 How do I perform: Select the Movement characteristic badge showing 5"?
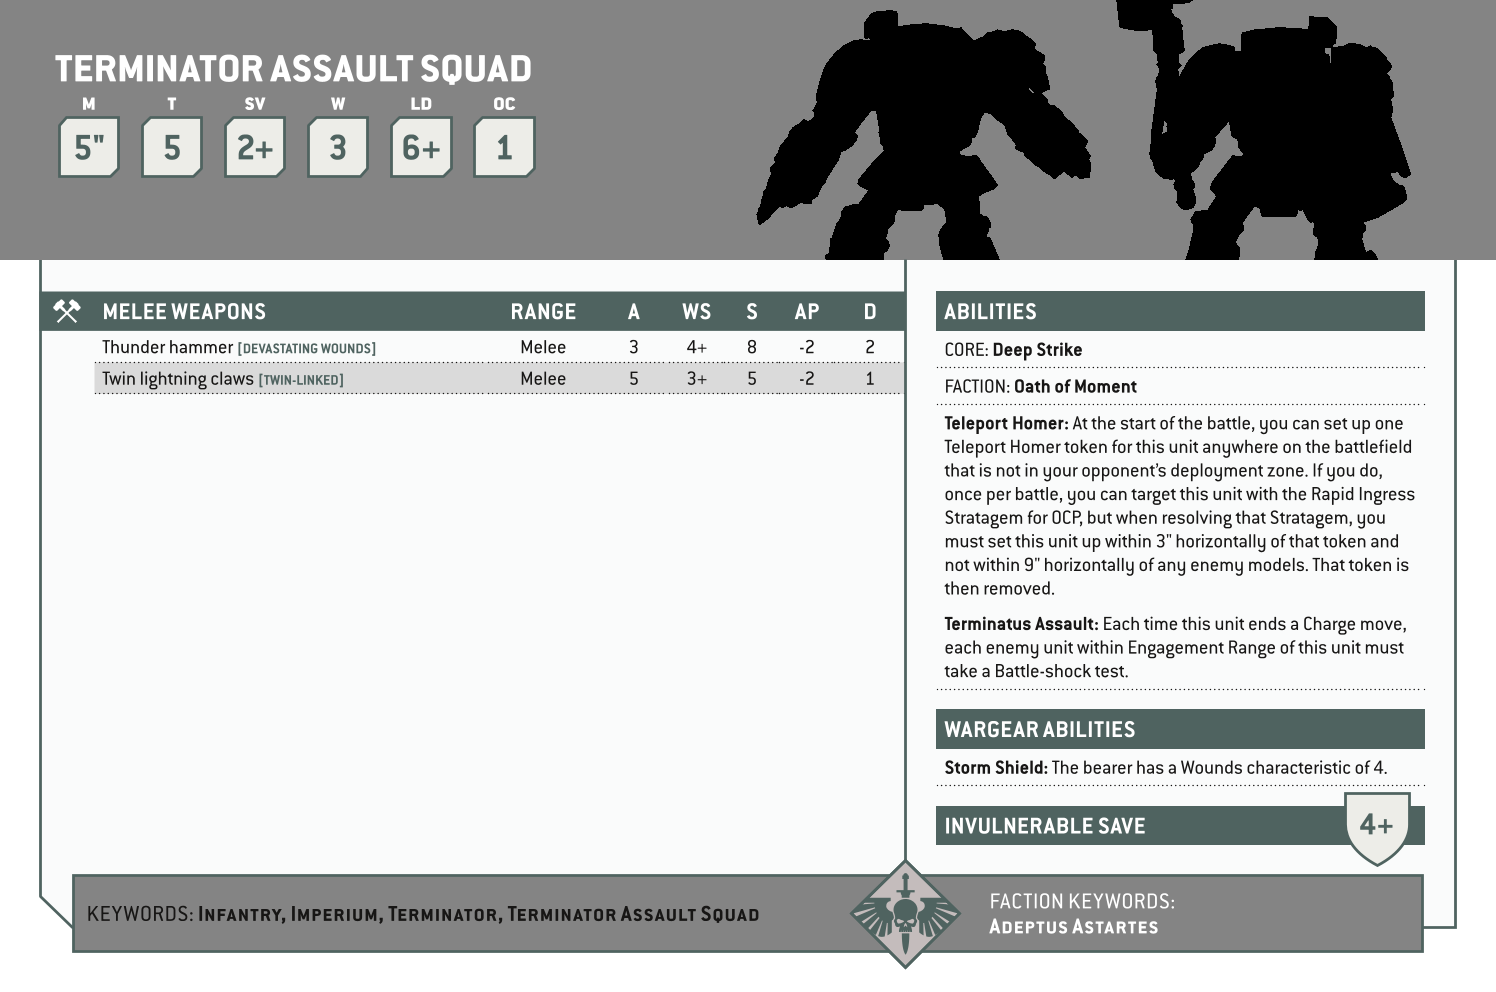pyautogui.click(x=88, y=147)
